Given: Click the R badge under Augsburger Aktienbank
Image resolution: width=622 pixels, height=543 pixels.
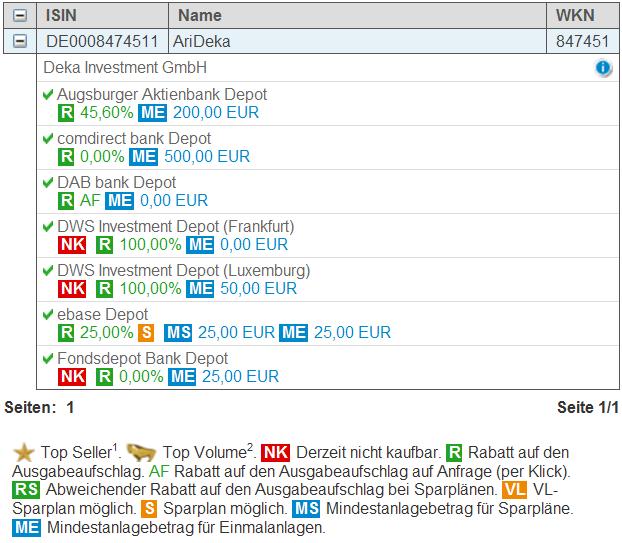Looking at the screenshot, I should click(66, 113).
